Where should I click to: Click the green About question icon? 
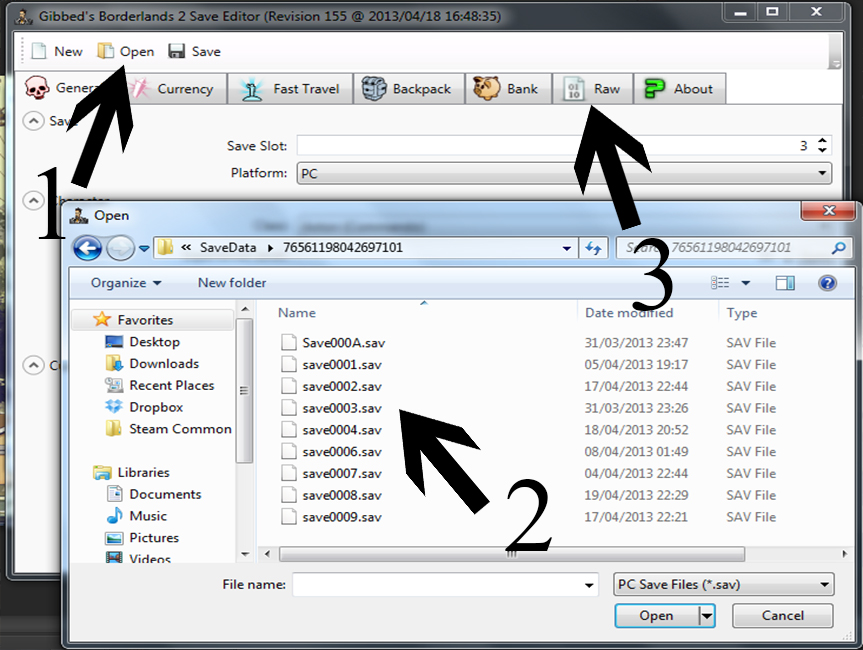pos(654,89)
